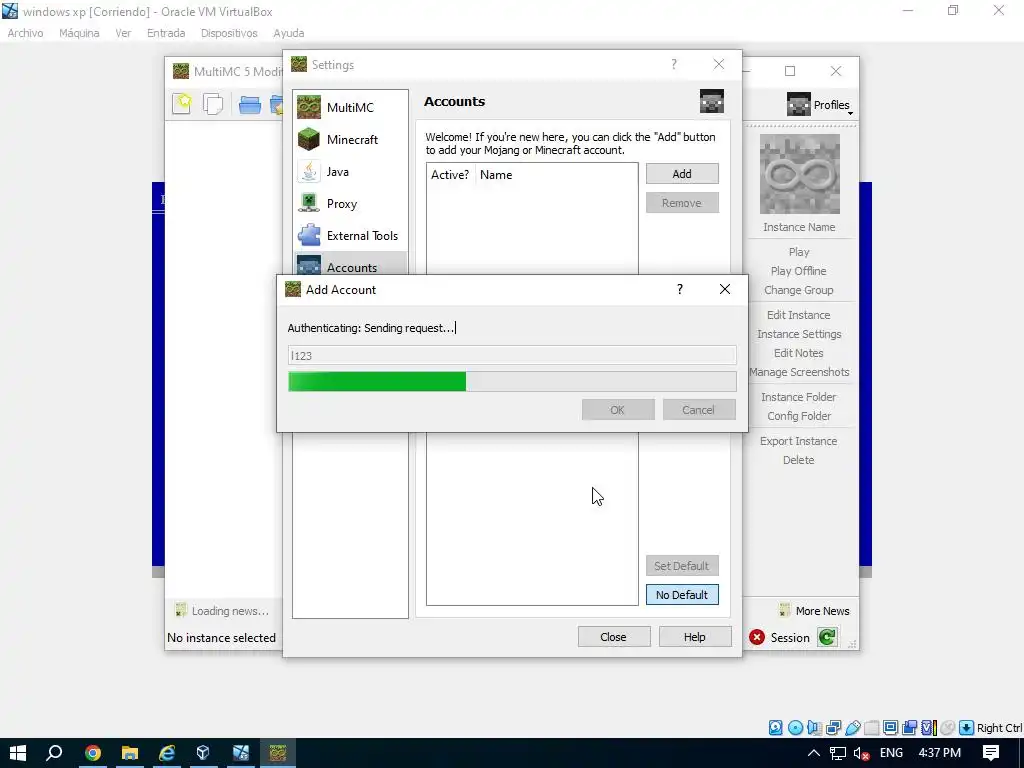1024x768 pixels.
Task: Click the authentication progress bar
Action: click(513, 381)
